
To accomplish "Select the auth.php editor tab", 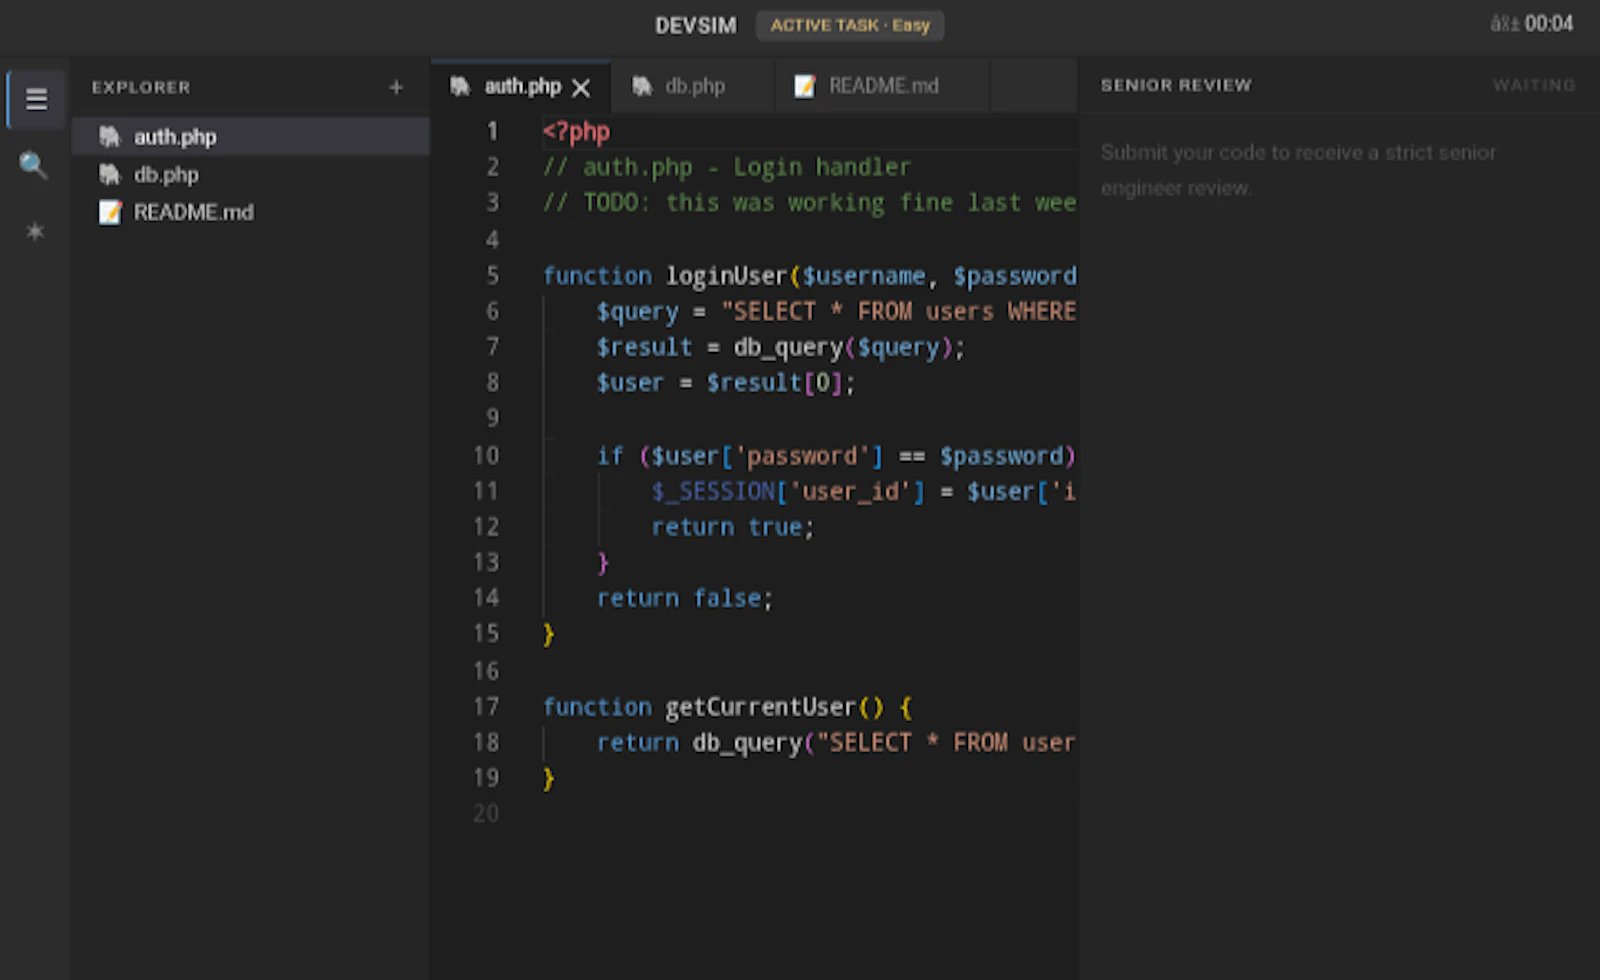I will pyautogui.click(x=522, y=86).
